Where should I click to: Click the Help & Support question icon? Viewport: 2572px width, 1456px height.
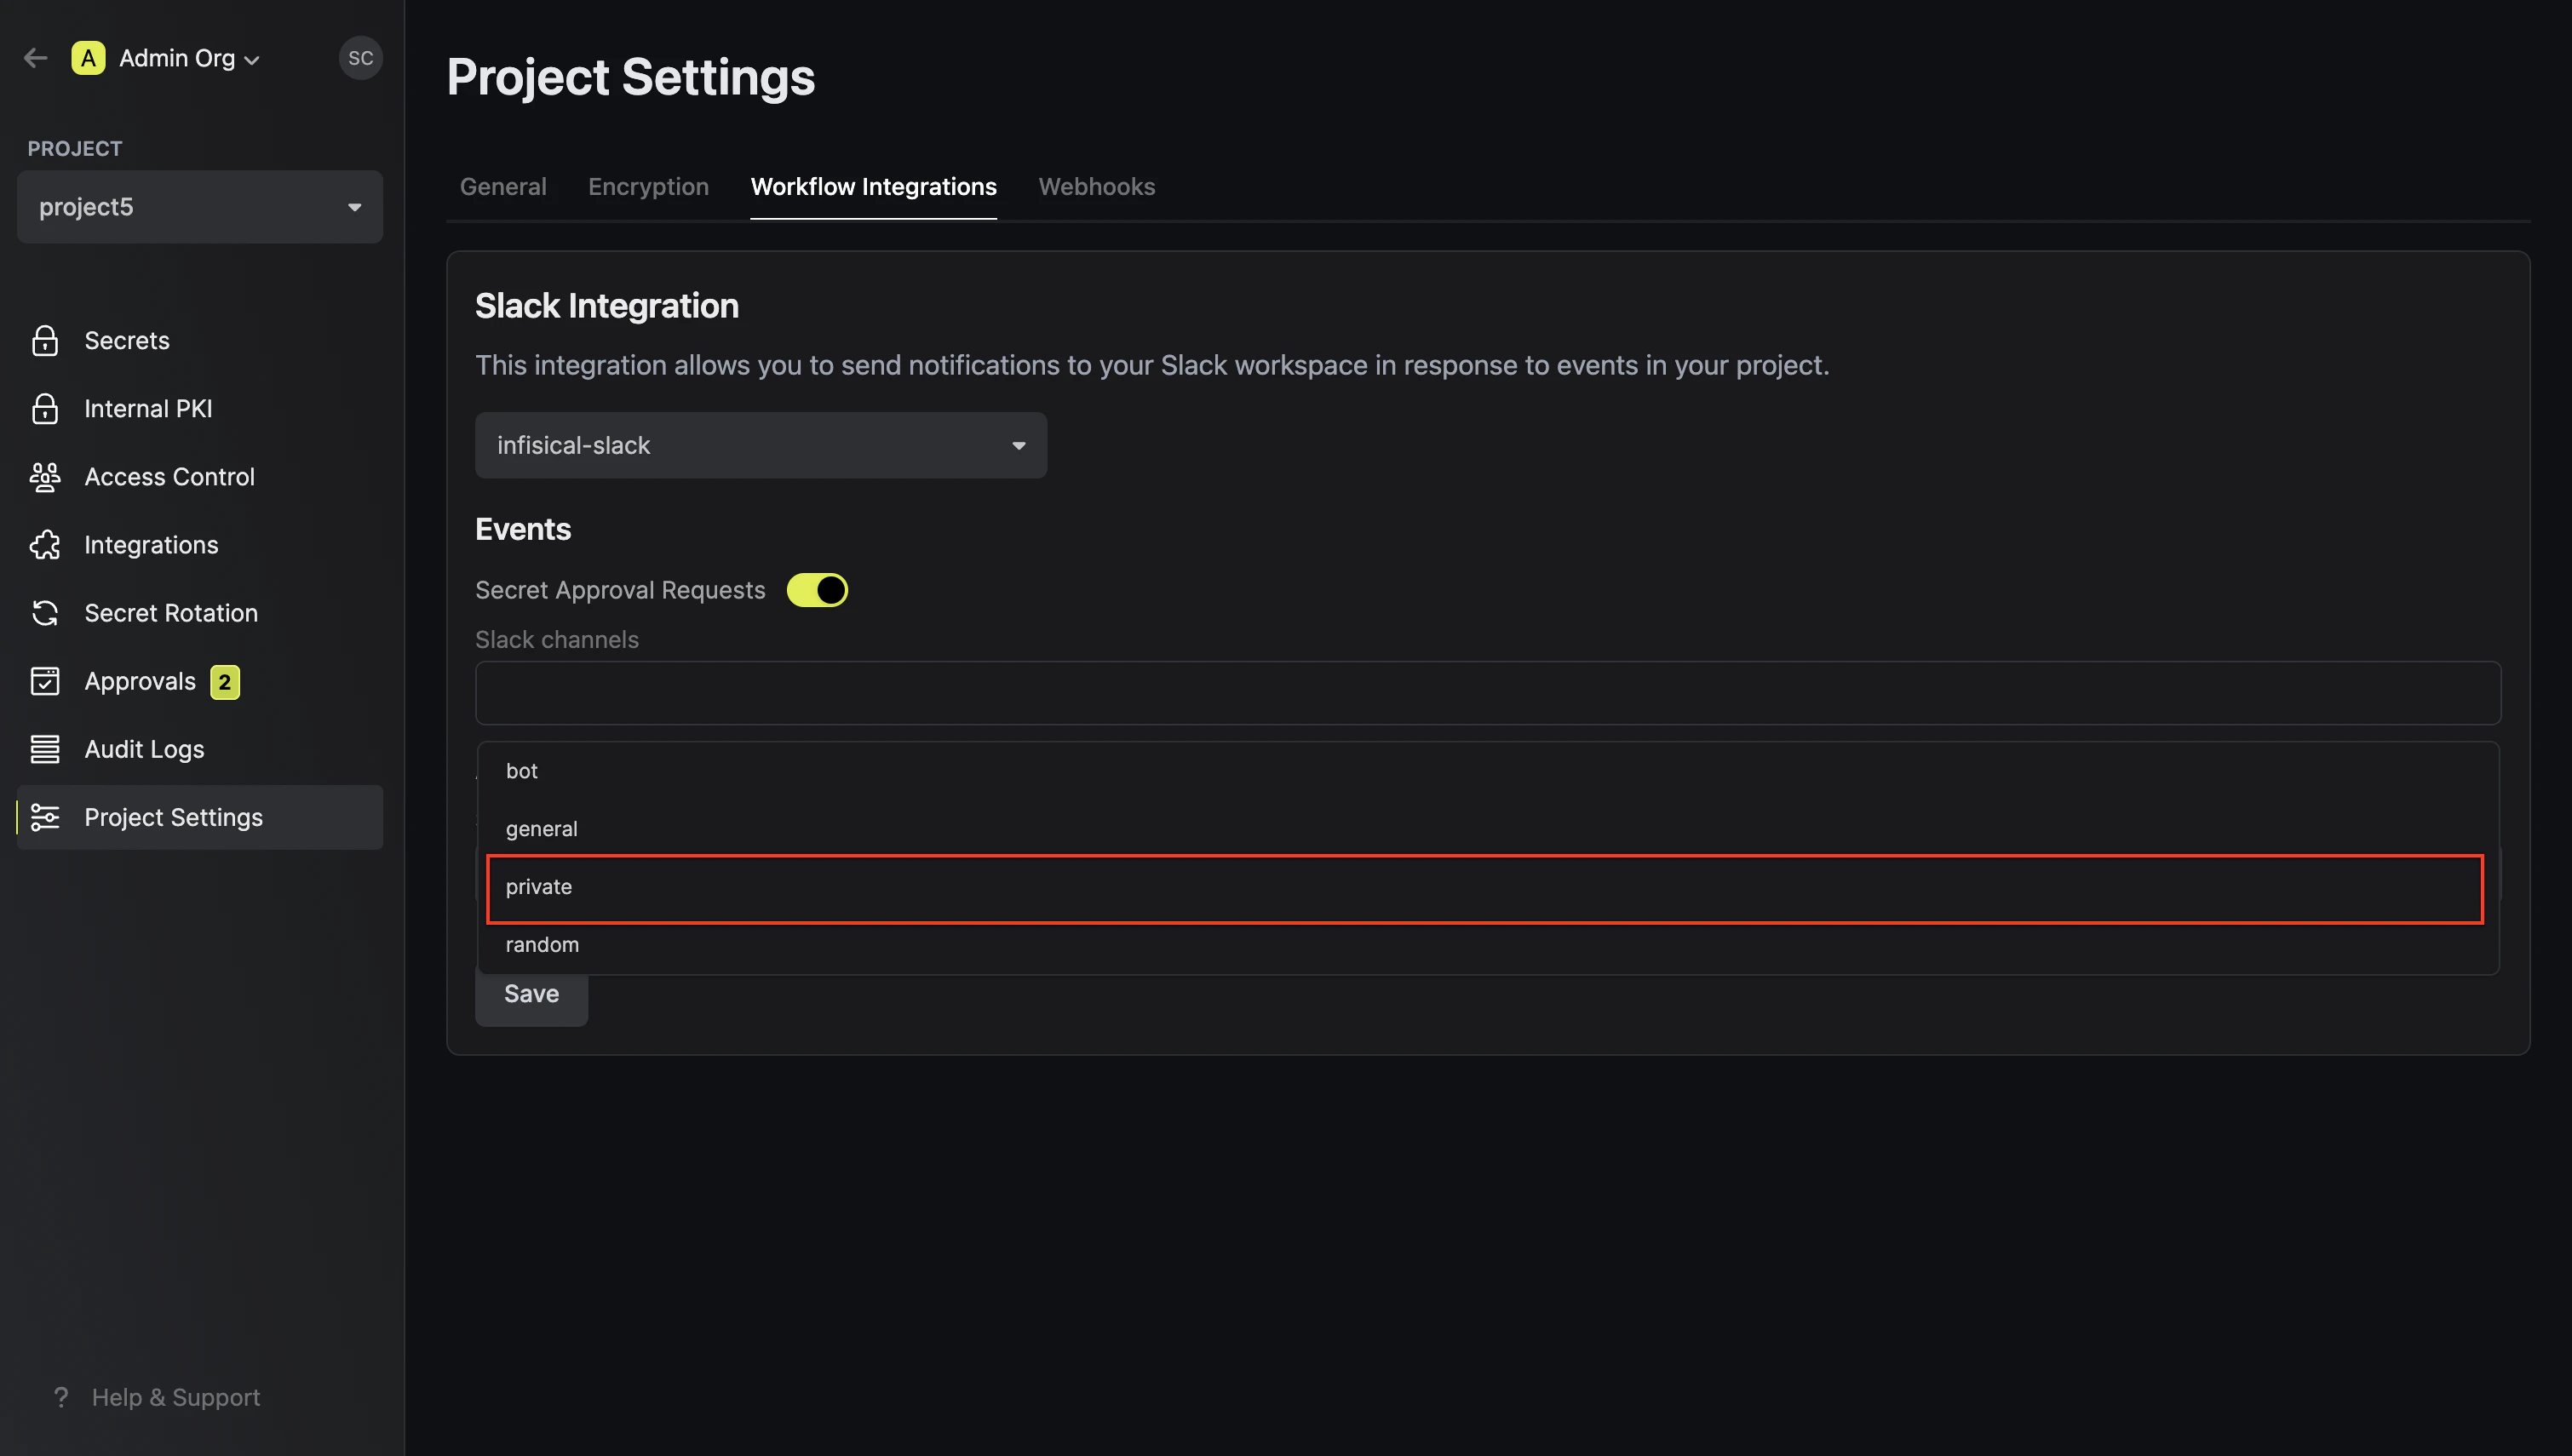[61, 1397]
